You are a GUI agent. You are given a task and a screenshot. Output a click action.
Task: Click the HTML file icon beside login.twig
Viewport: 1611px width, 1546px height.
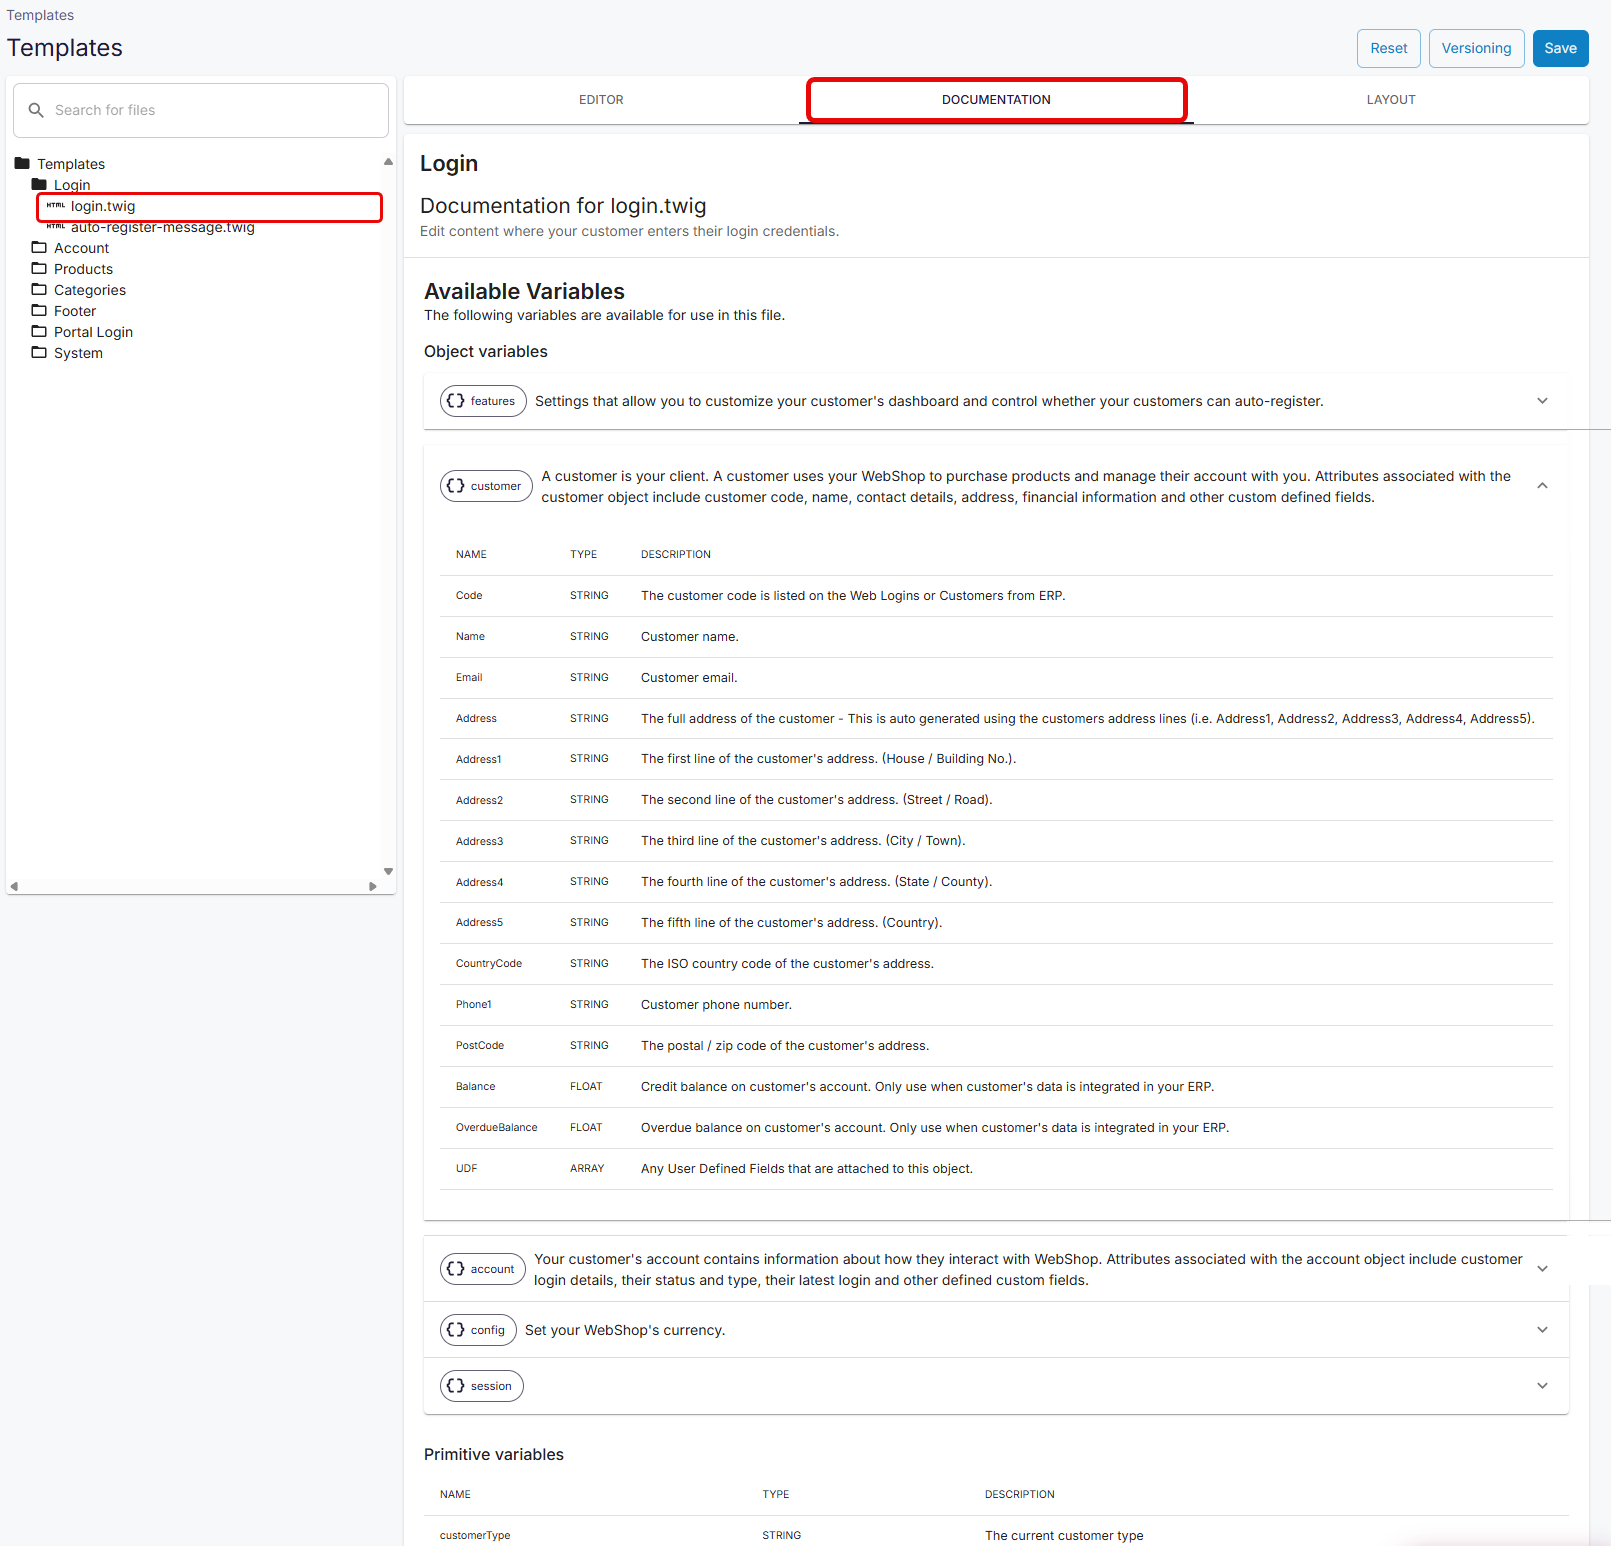tap(57, 206)
